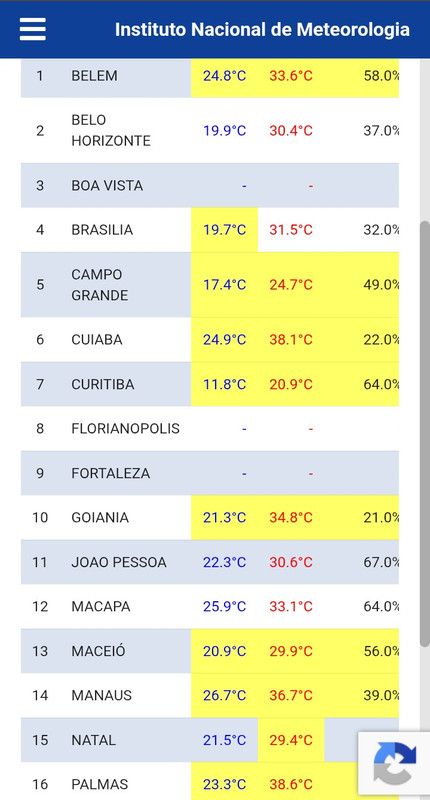Viewport: 430px width, 800px height.
Task: Select the NATAL city name
Action: (x=93, y=740)
